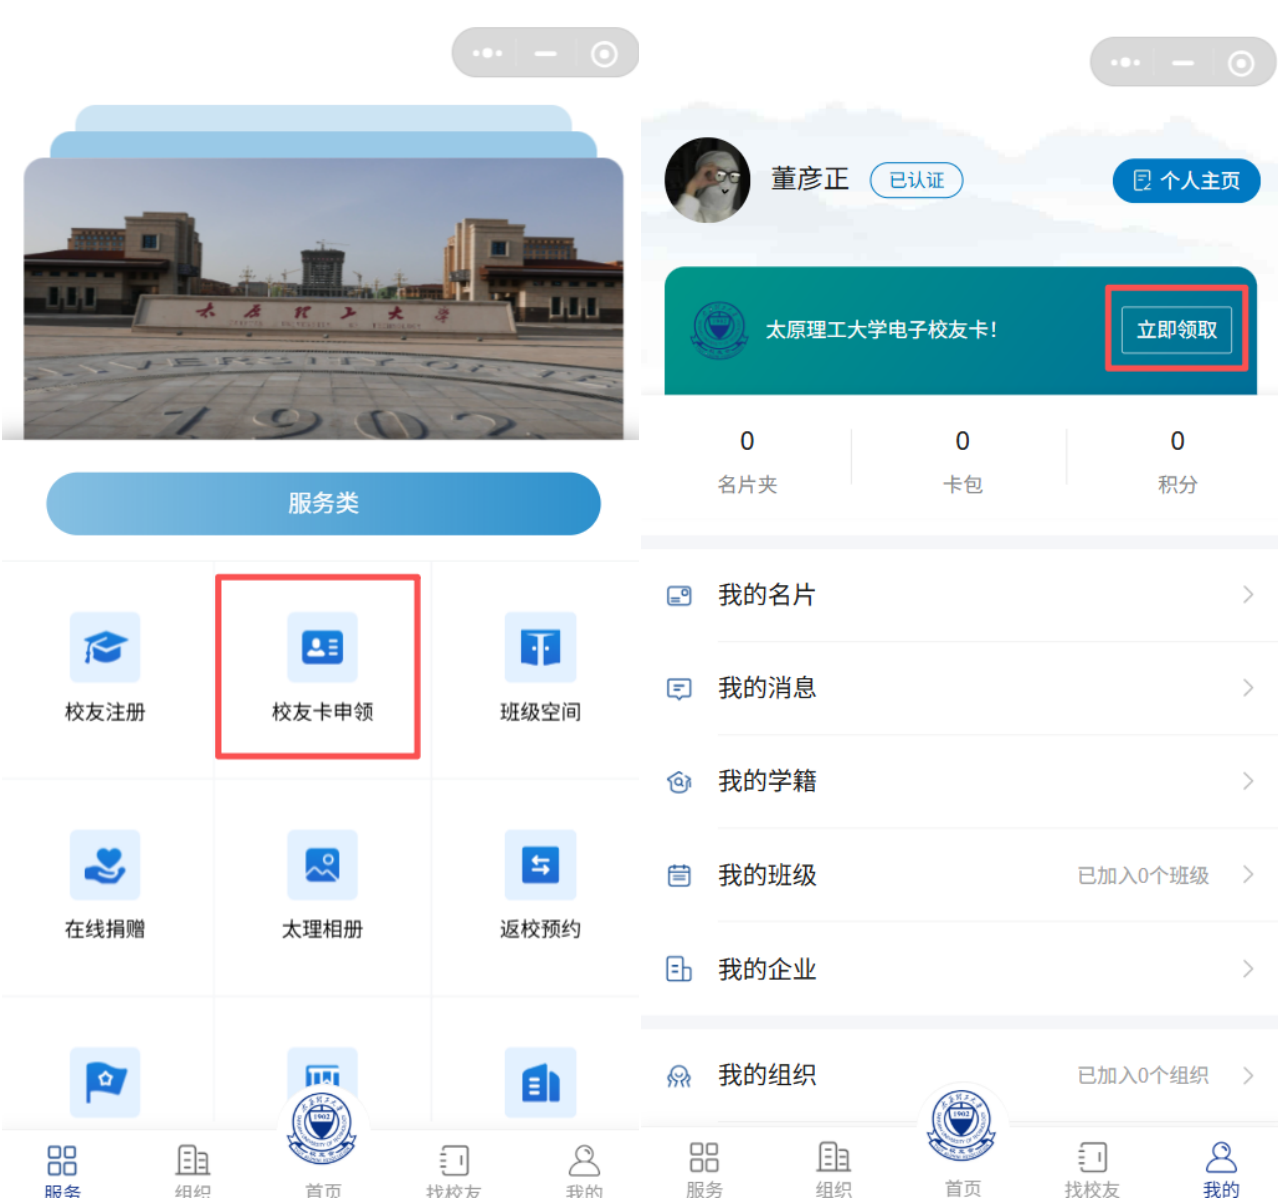This screenshot has width=1280, height=1200.
Task: Open the 校友注册 registration icon
Action: (x=105, y=648)
